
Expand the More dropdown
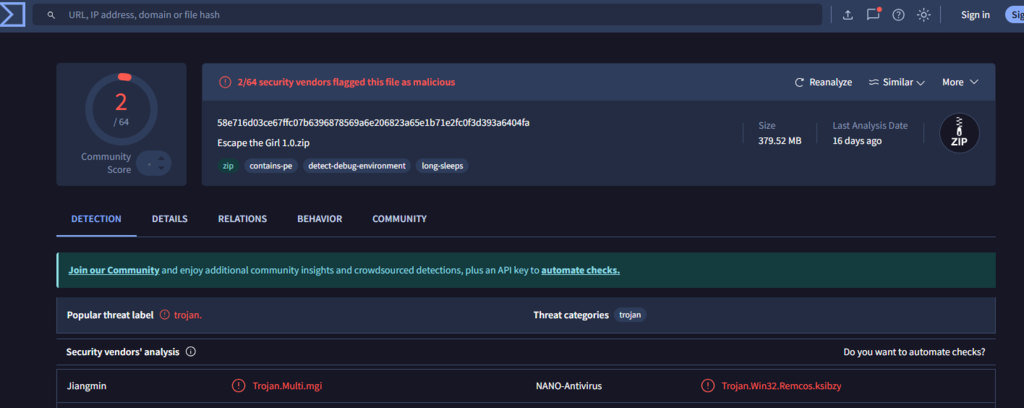[959, 82]
